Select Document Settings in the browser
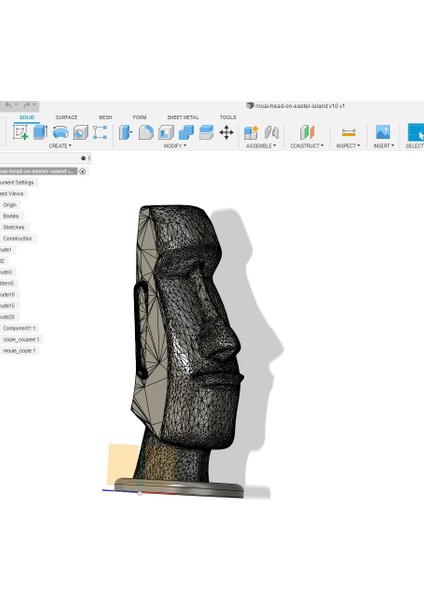This screenshot has width=424, height=600. pyautogui.click(x=18, y=183)
